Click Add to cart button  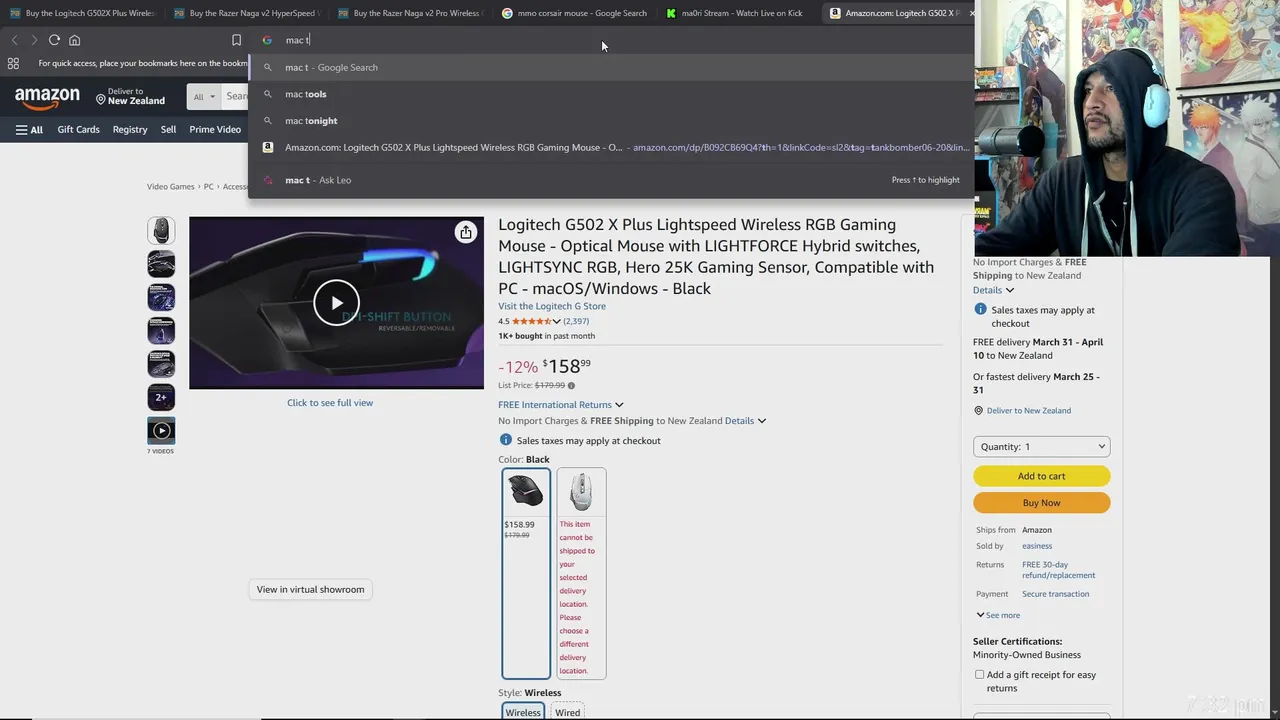point(1041,476)
